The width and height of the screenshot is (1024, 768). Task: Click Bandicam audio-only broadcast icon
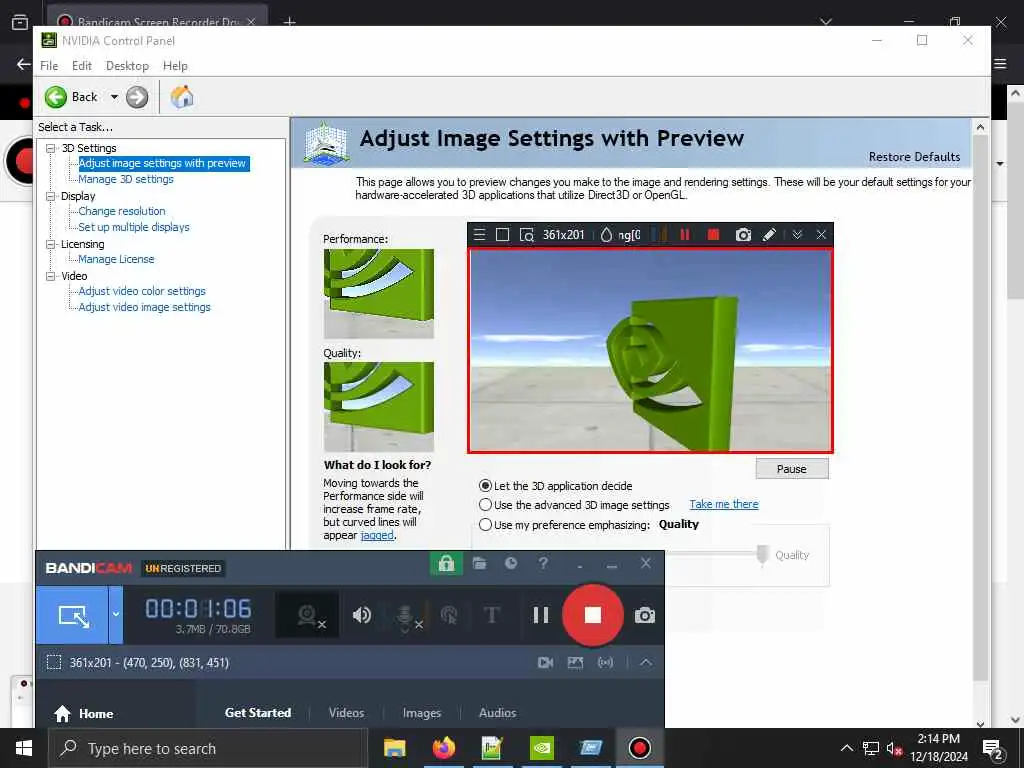pyautogui.click(x=605, y=663)
